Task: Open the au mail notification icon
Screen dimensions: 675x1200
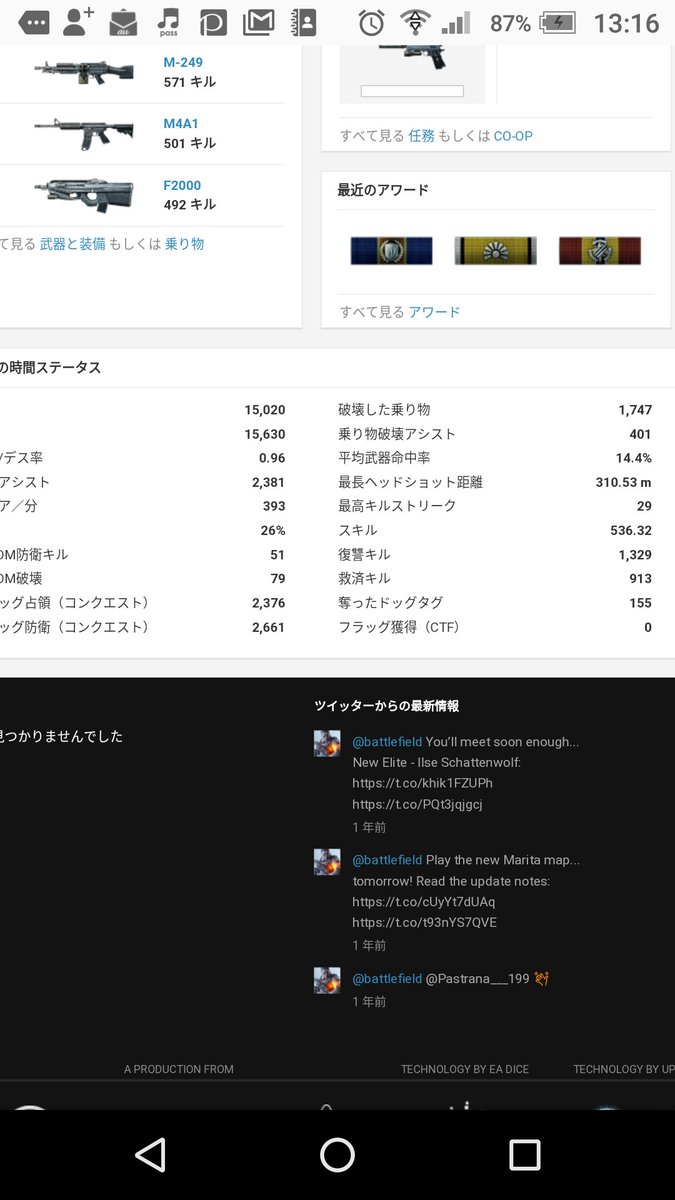Action: 123,22
